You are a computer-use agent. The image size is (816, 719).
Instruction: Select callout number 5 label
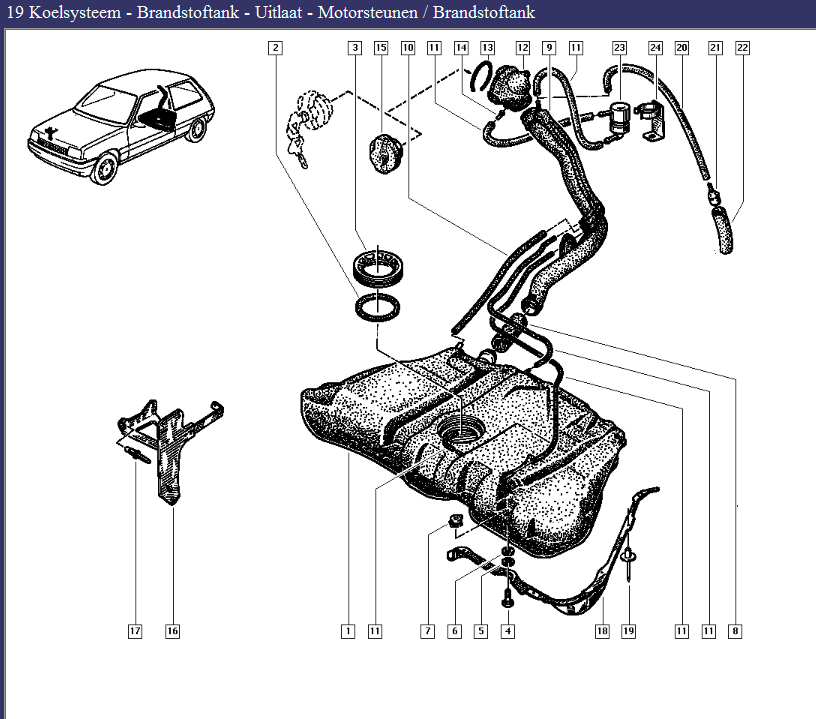coord(481,631)
